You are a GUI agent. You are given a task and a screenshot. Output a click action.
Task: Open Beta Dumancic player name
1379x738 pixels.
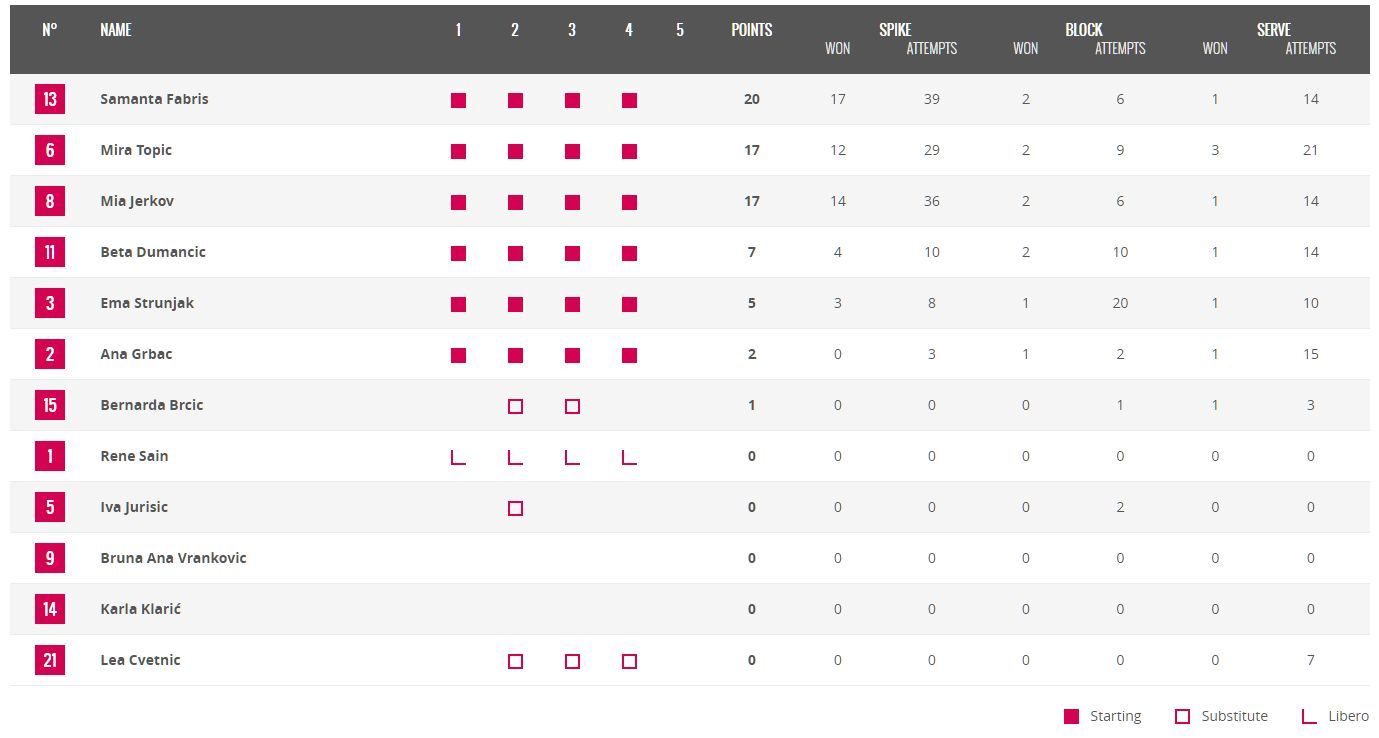pos(153,252)
